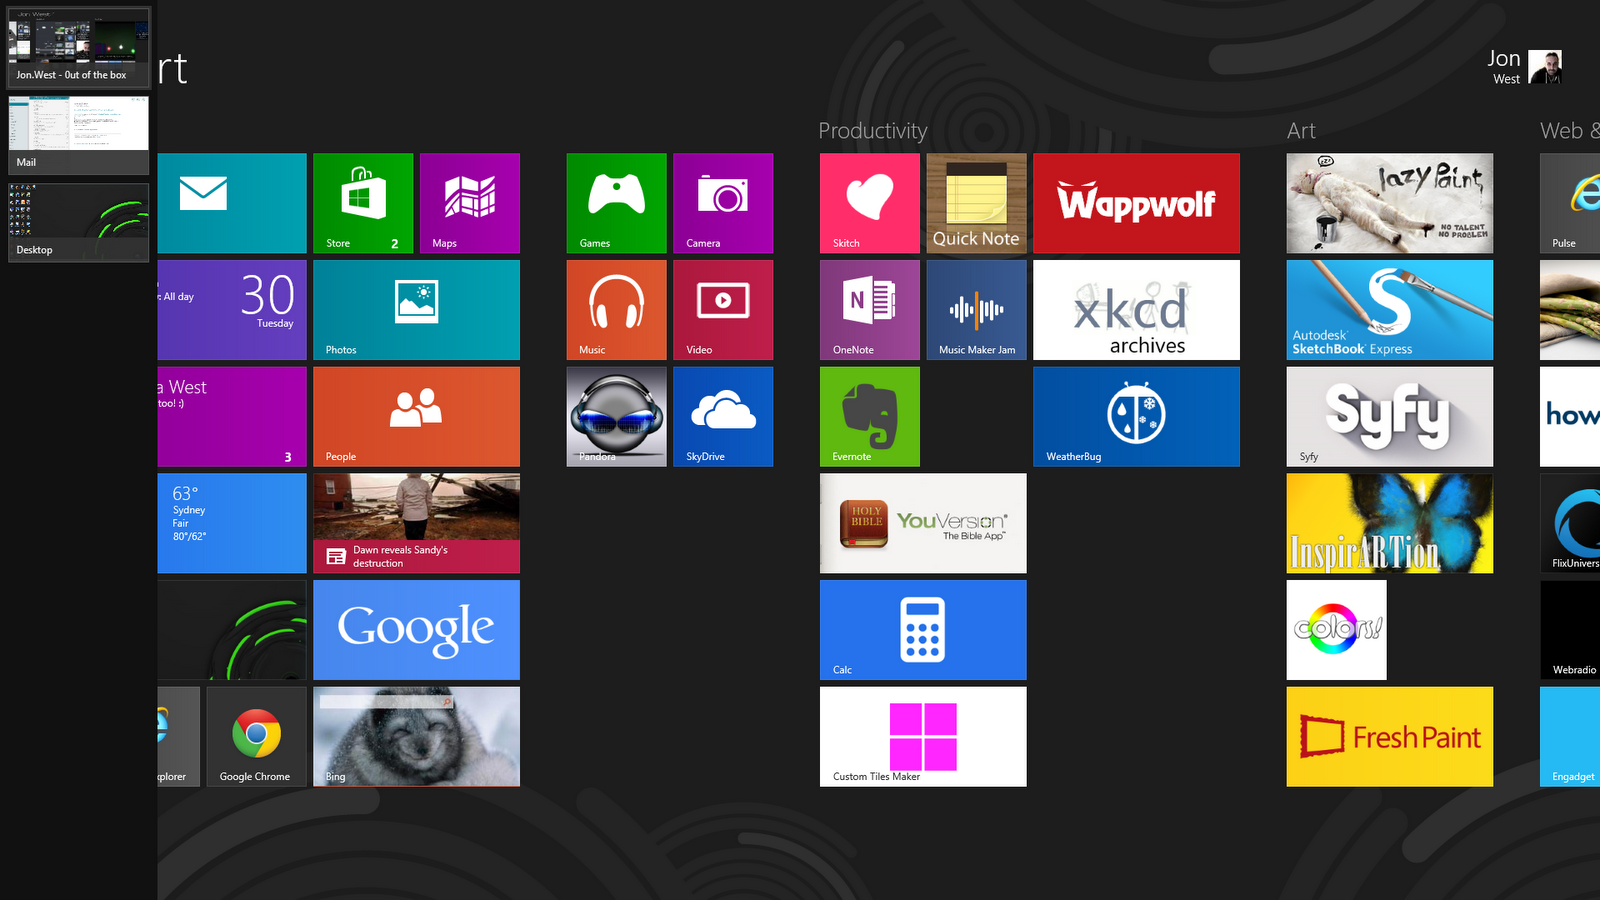This screenshot has height=900, width=1600.
Task: Open the calendar tile showing 30 Tuesday
Action: (232, 310)
